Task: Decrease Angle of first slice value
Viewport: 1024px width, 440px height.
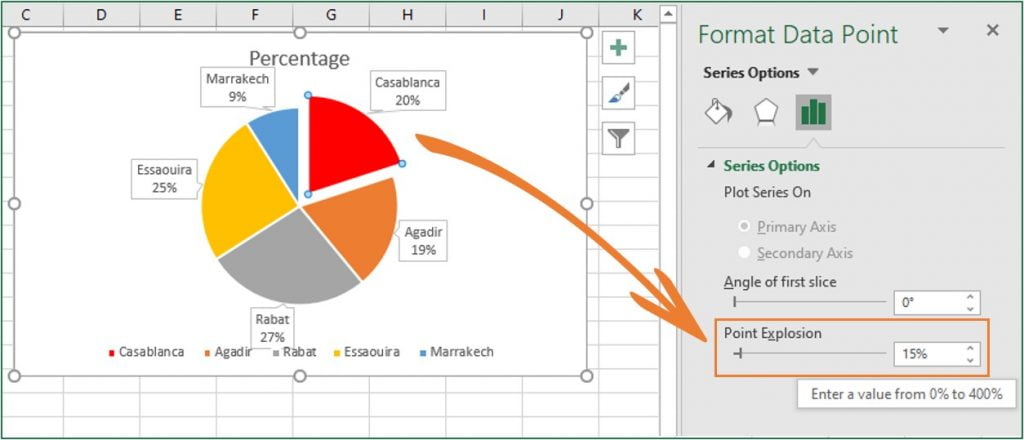Action: tap(970, 308)
